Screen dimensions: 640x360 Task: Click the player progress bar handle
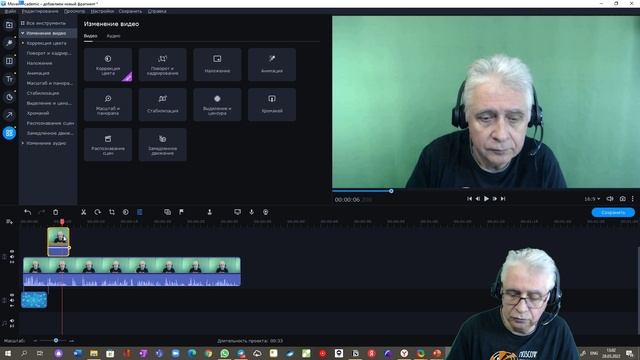[391, 191]
